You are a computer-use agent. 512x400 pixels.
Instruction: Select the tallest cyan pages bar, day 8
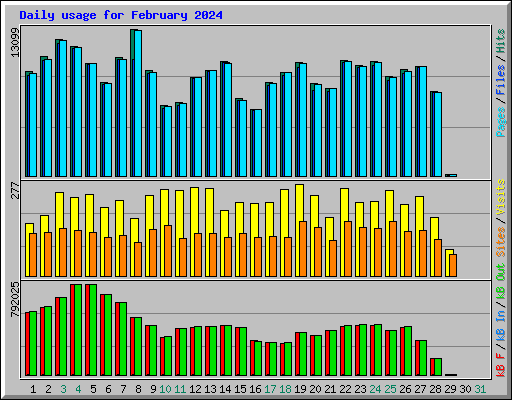click(x=138, y=103)
